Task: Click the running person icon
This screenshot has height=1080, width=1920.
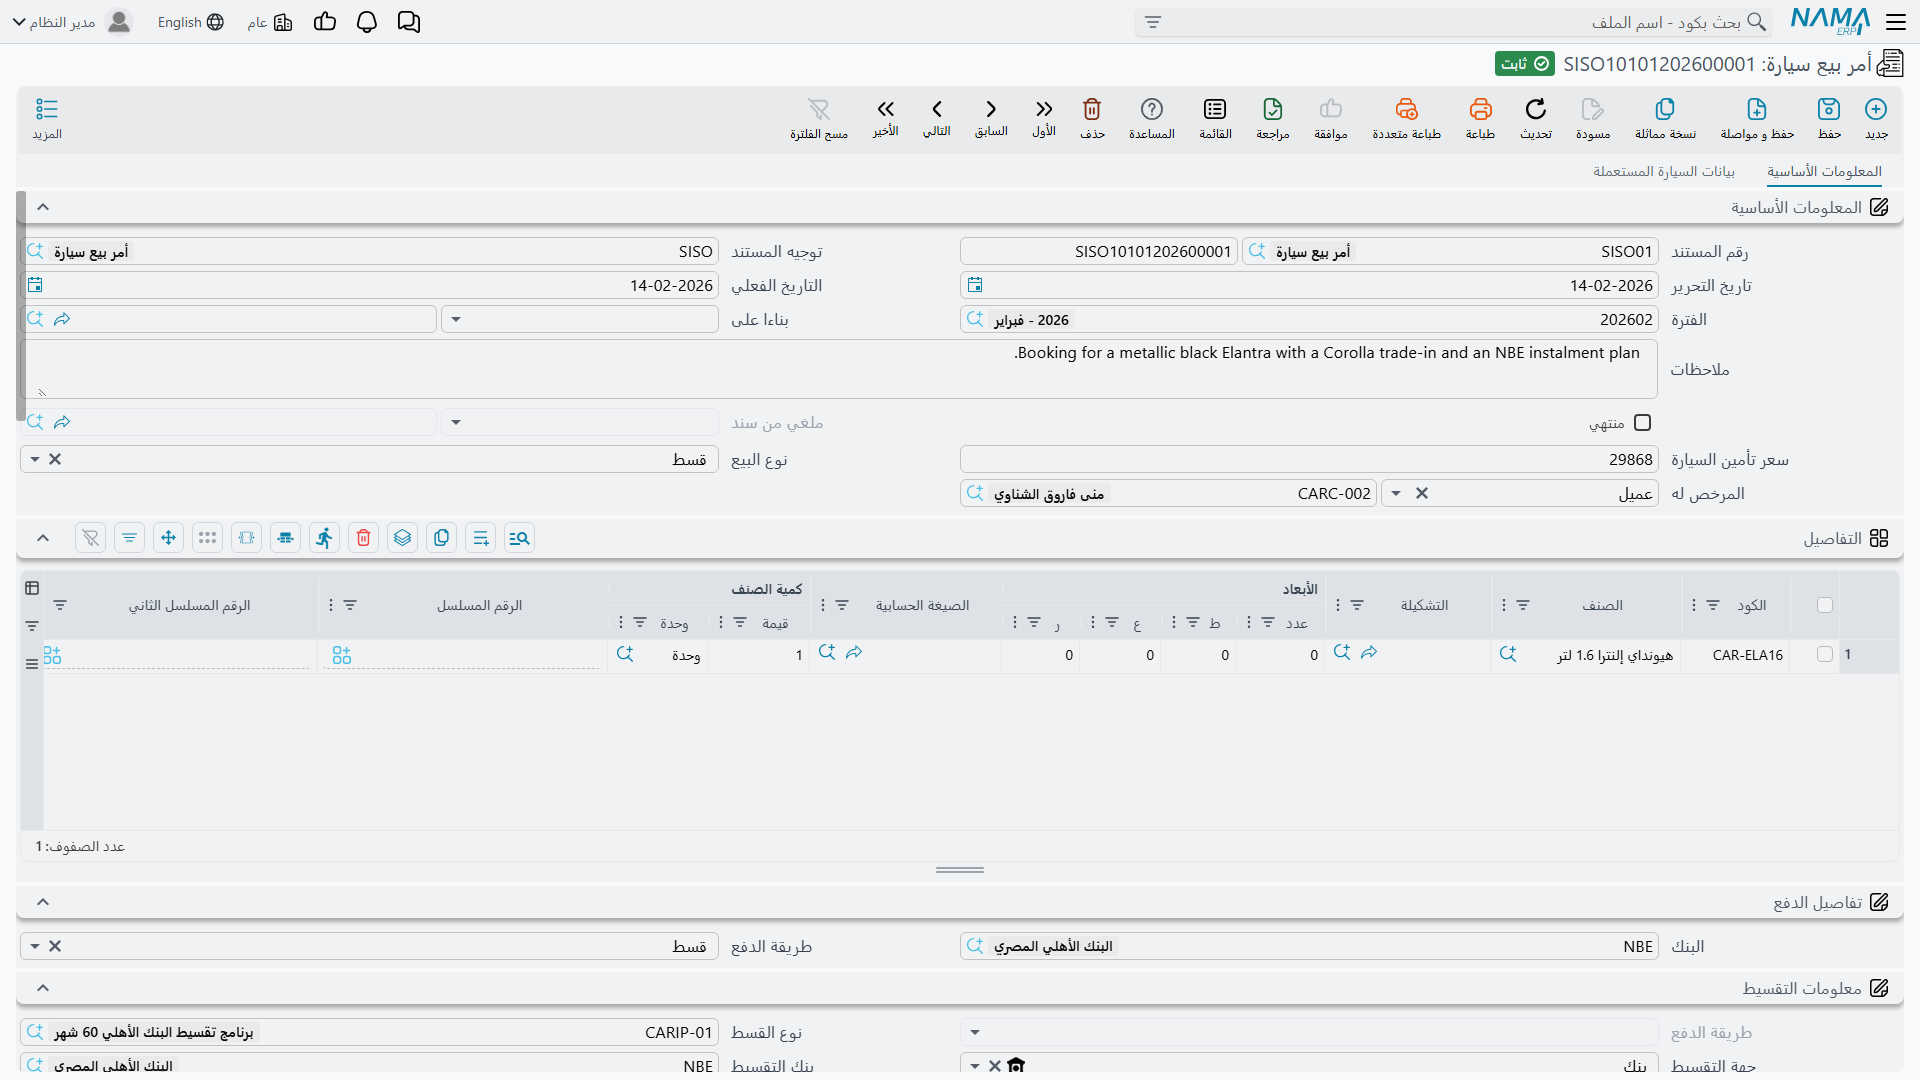Action: [x=324, y=538]
